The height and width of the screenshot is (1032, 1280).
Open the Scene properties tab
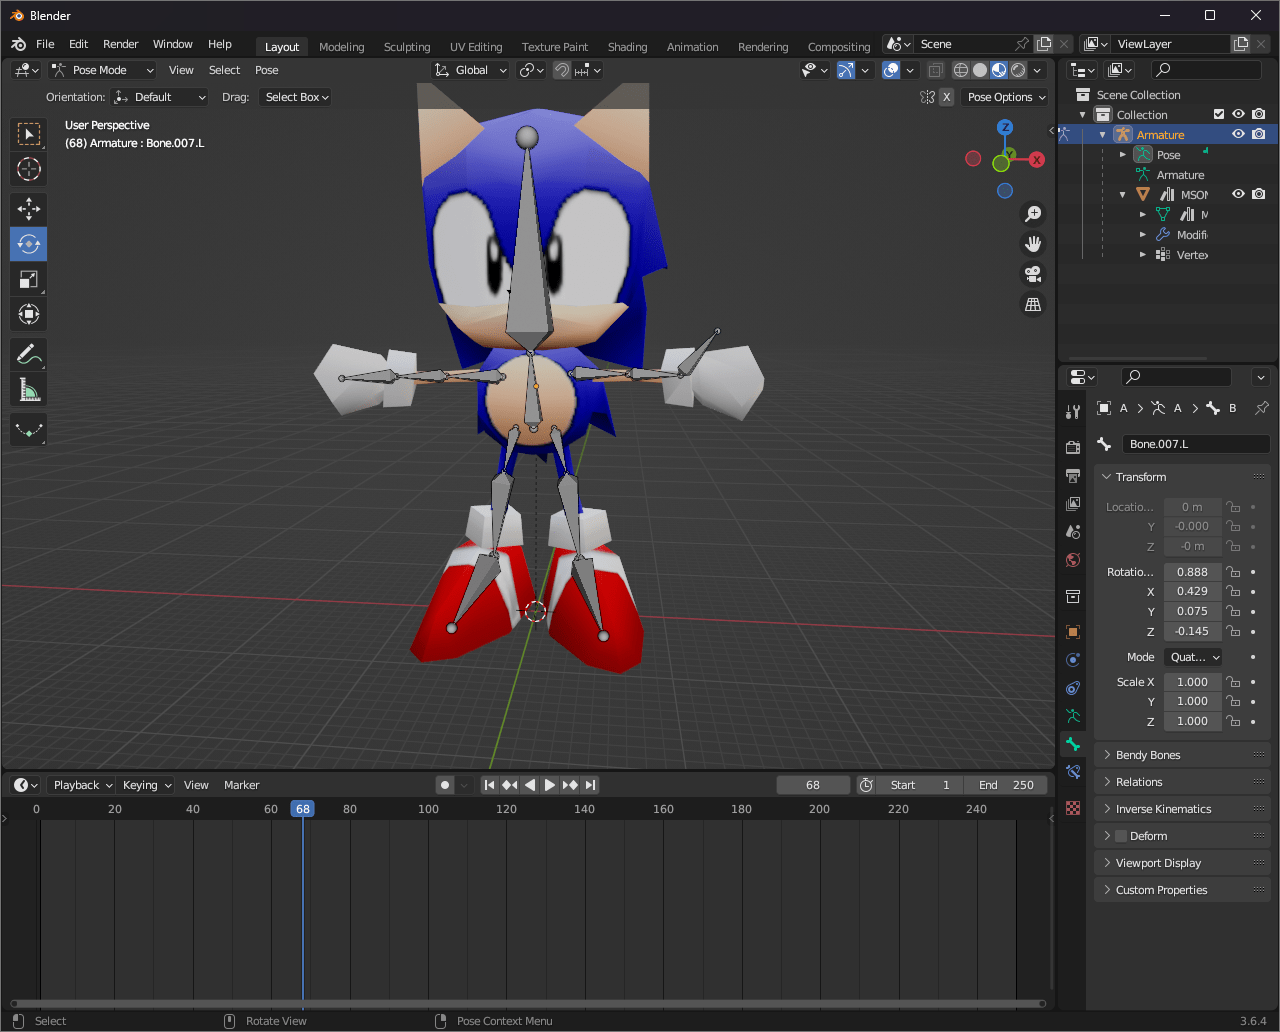pyautogui.click(x=1073, y=532)
